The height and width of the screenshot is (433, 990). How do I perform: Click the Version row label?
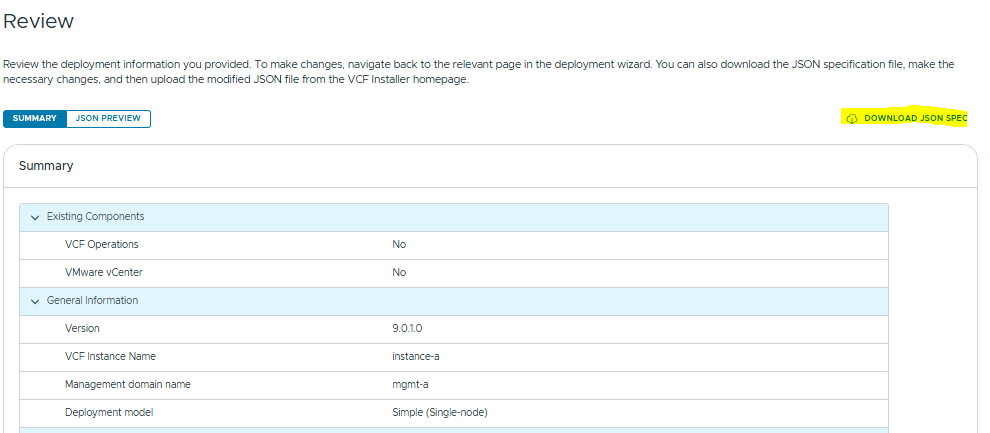coord(82,329)
